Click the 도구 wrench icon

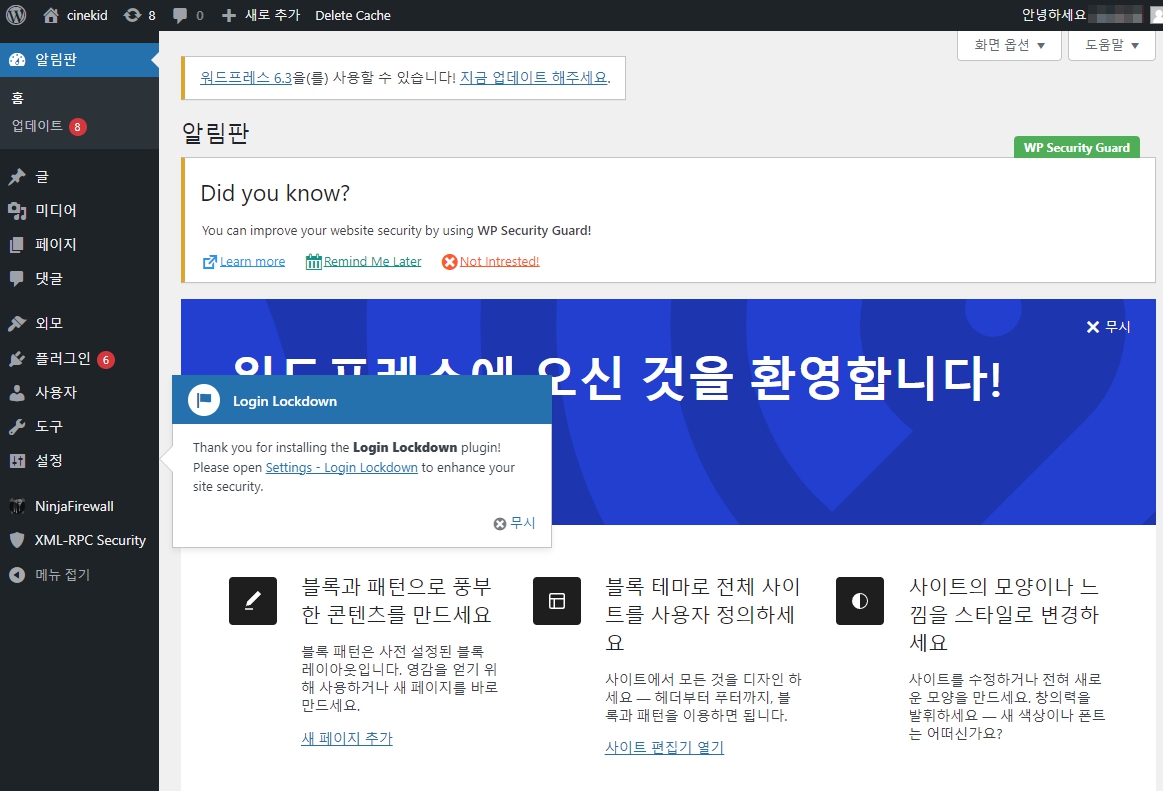[x=17, y=427]
